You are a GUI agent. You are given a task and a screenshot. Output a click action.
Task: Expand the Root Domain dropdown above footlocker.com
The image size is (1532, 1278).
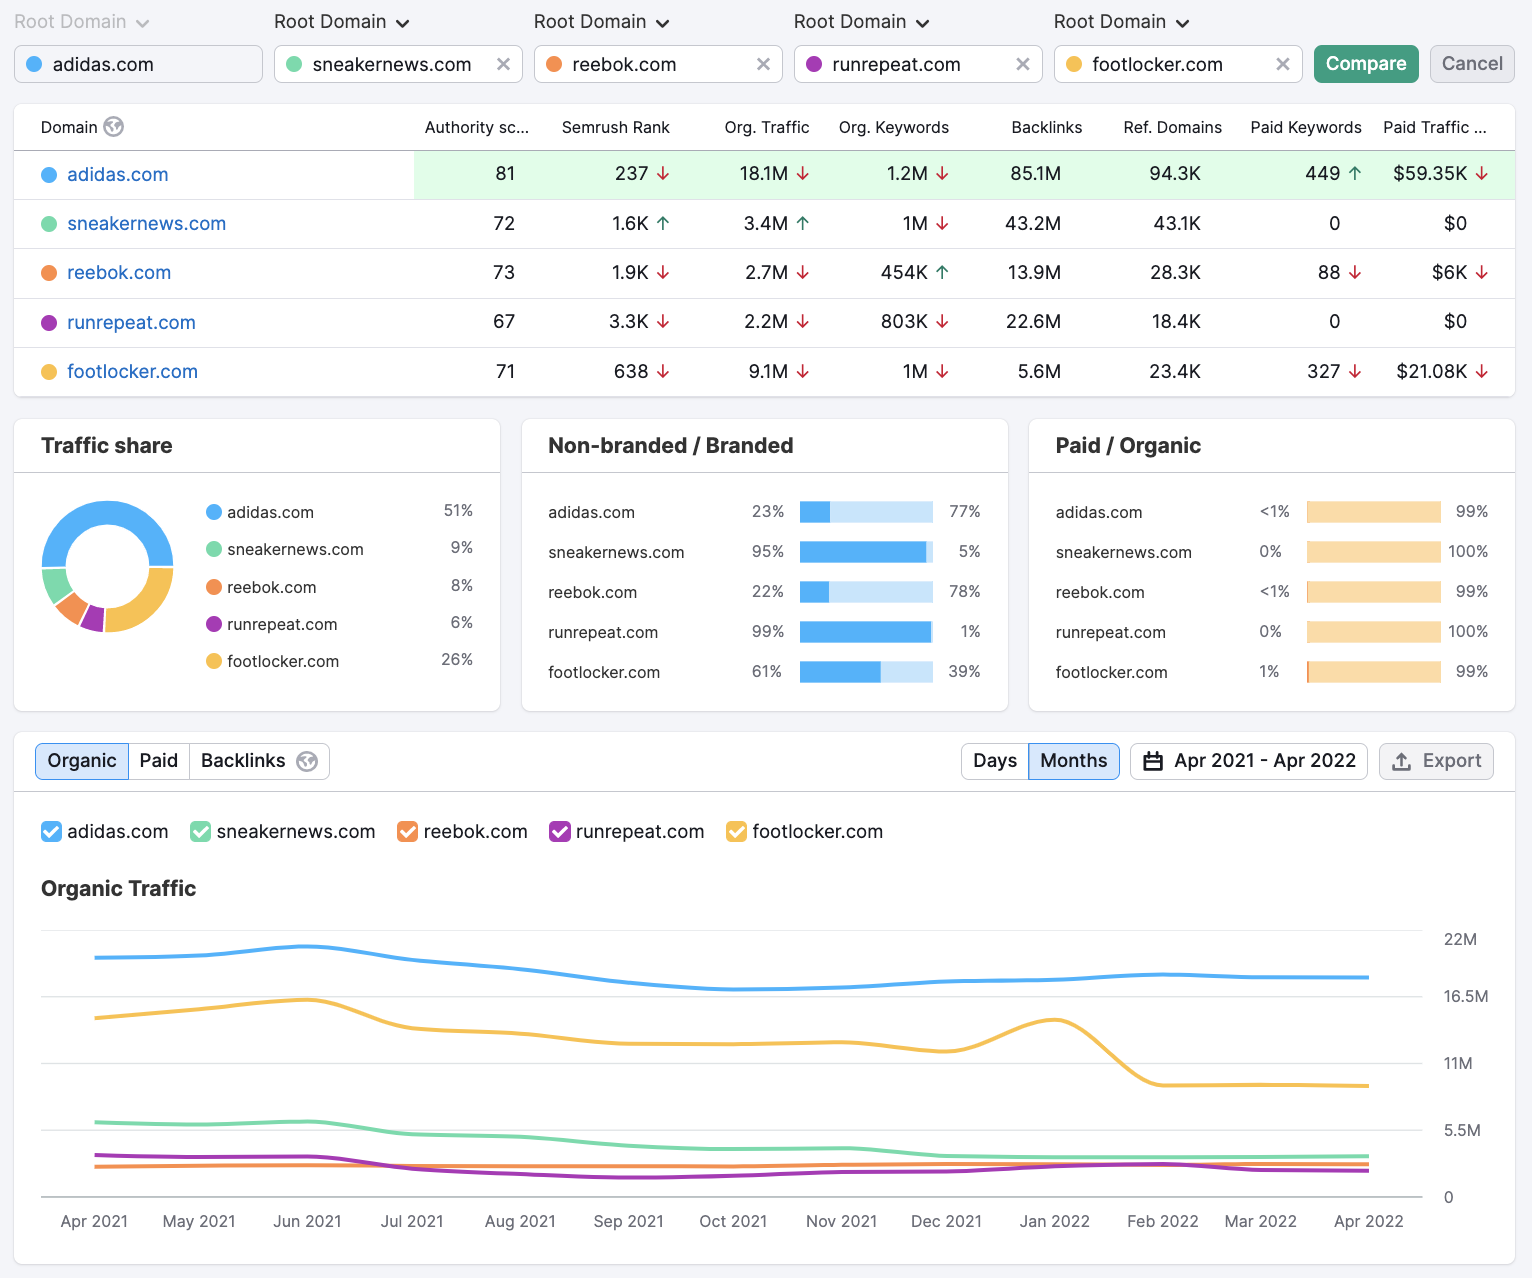(1121, 21)
